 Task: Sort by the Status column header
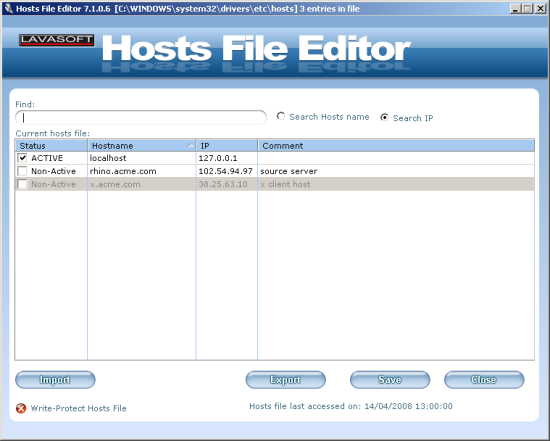coord(51,145)
